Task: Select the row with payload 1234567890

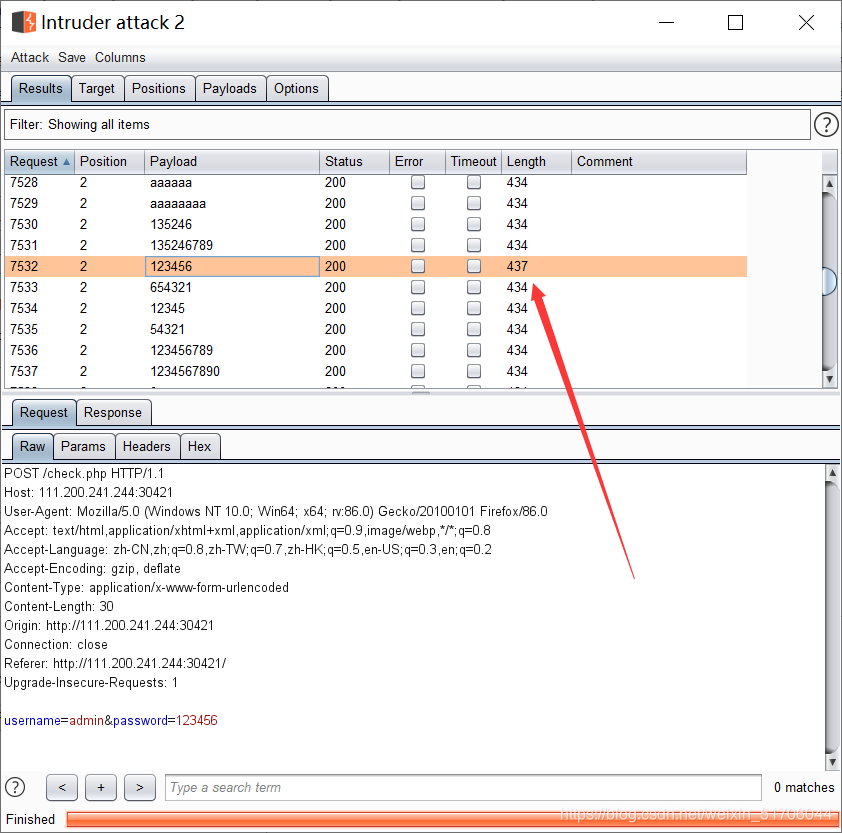Action: tap(376, 371)
